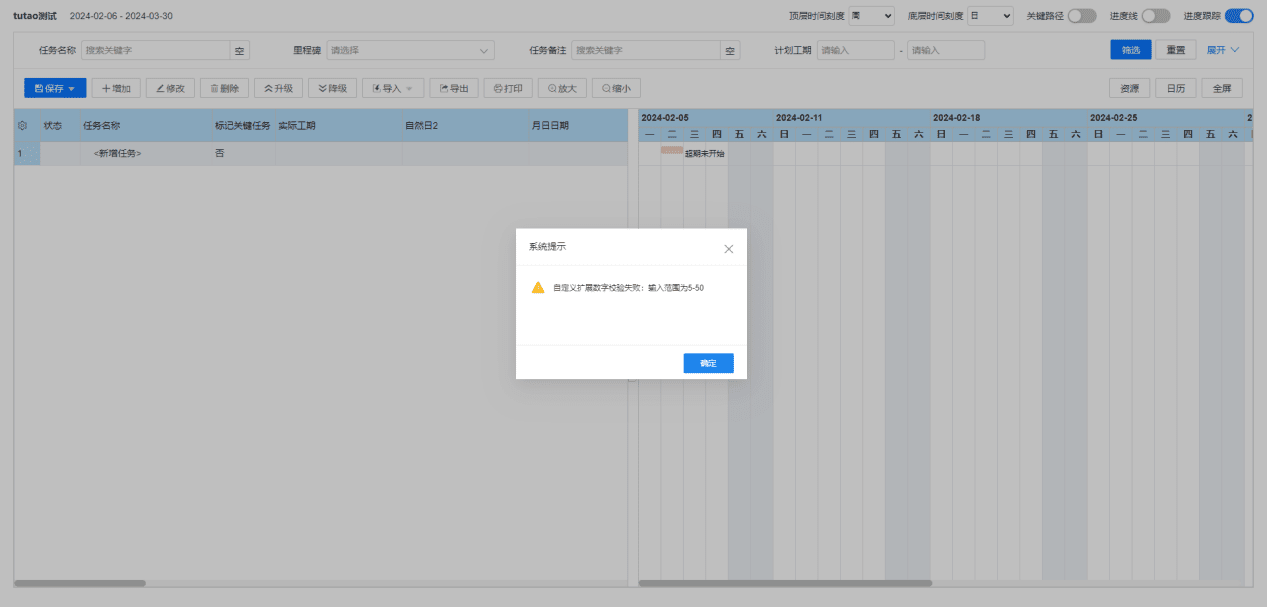Click the task table horizontal scrollbar

[80, 583]
